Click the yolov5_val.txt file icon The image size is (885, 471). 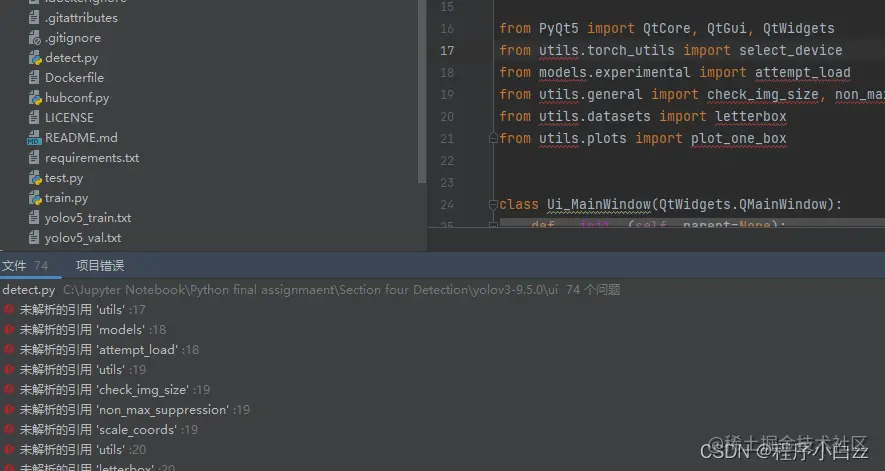pyautogui.click(x=34, y=238)
